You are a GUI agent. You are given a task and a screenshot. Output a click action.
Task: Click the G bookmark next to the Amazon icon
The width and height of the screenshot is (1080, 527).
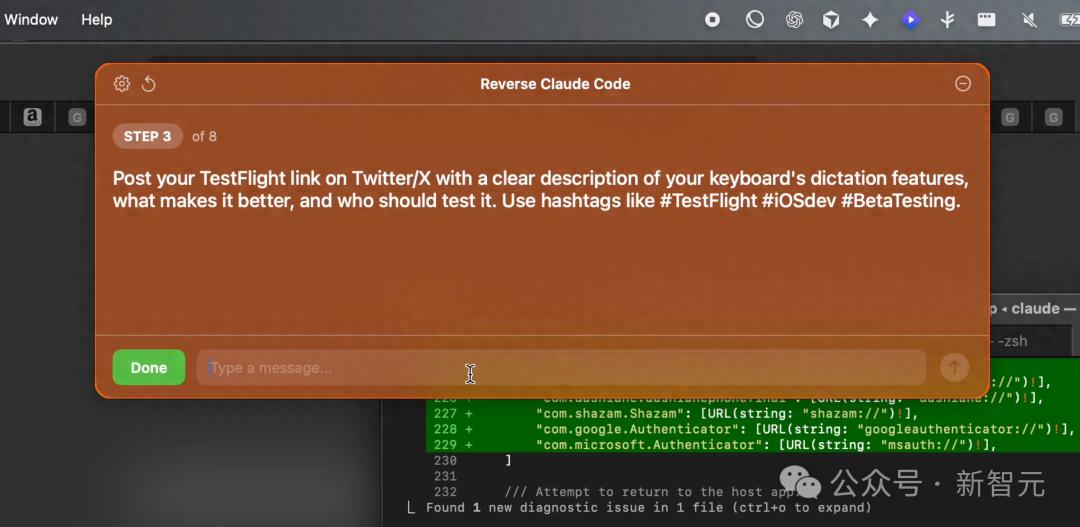tap(76, 118)
